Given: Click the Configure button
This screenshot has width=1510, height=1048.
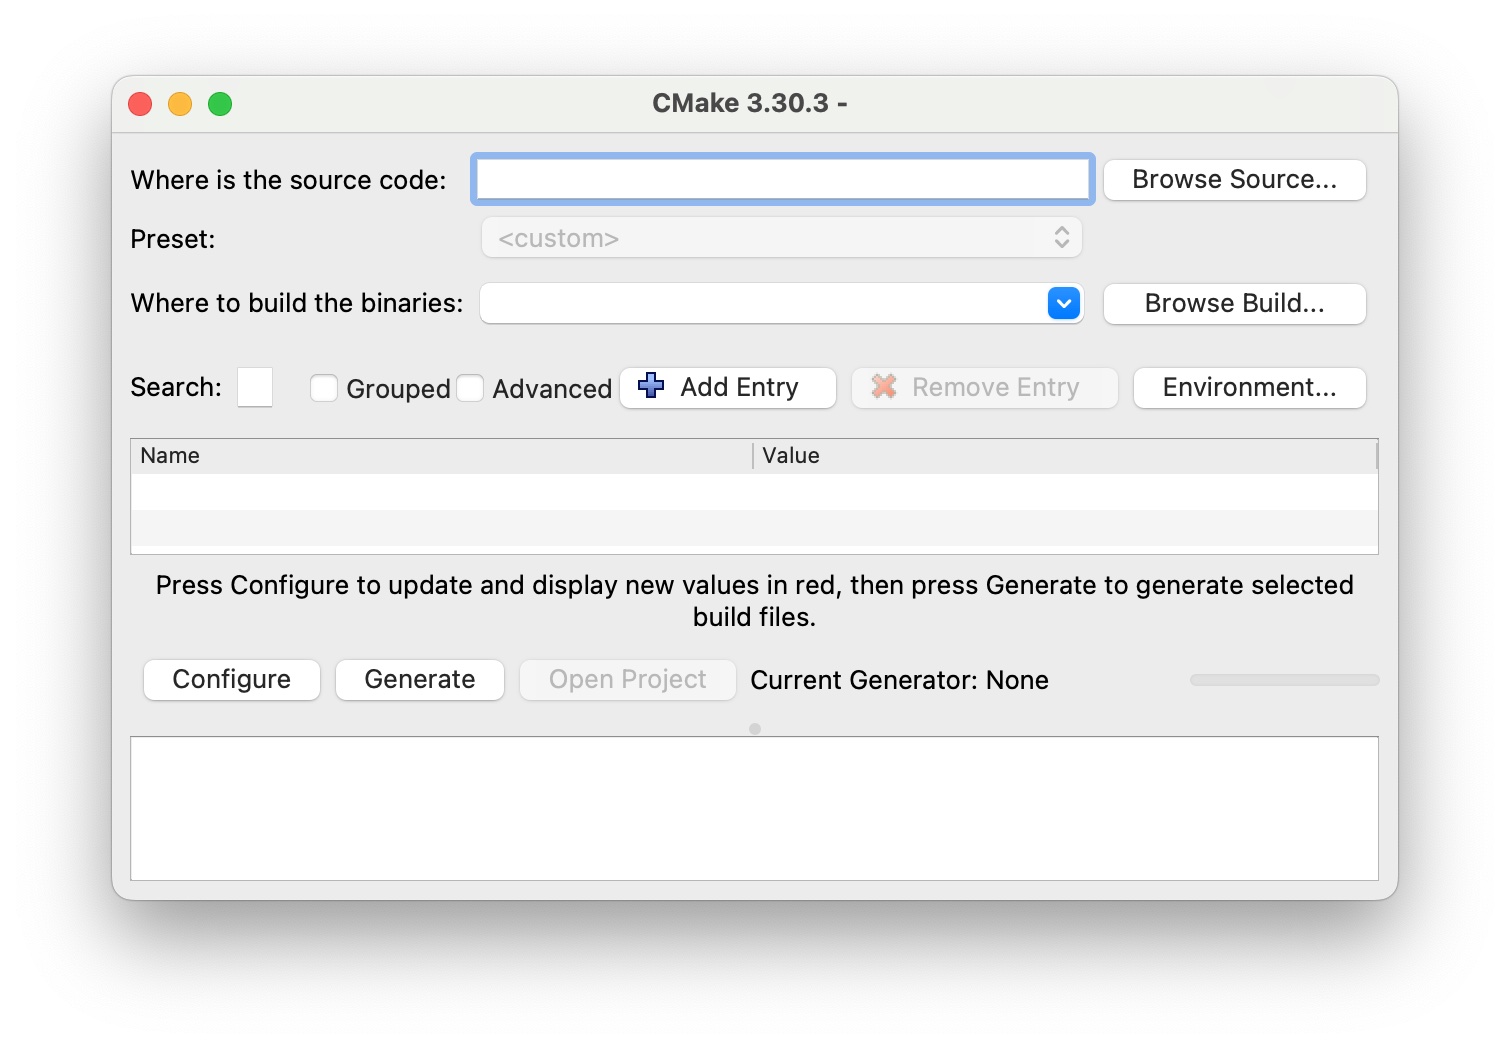Looking at the screenshot, I should click(x=232, y=680).
